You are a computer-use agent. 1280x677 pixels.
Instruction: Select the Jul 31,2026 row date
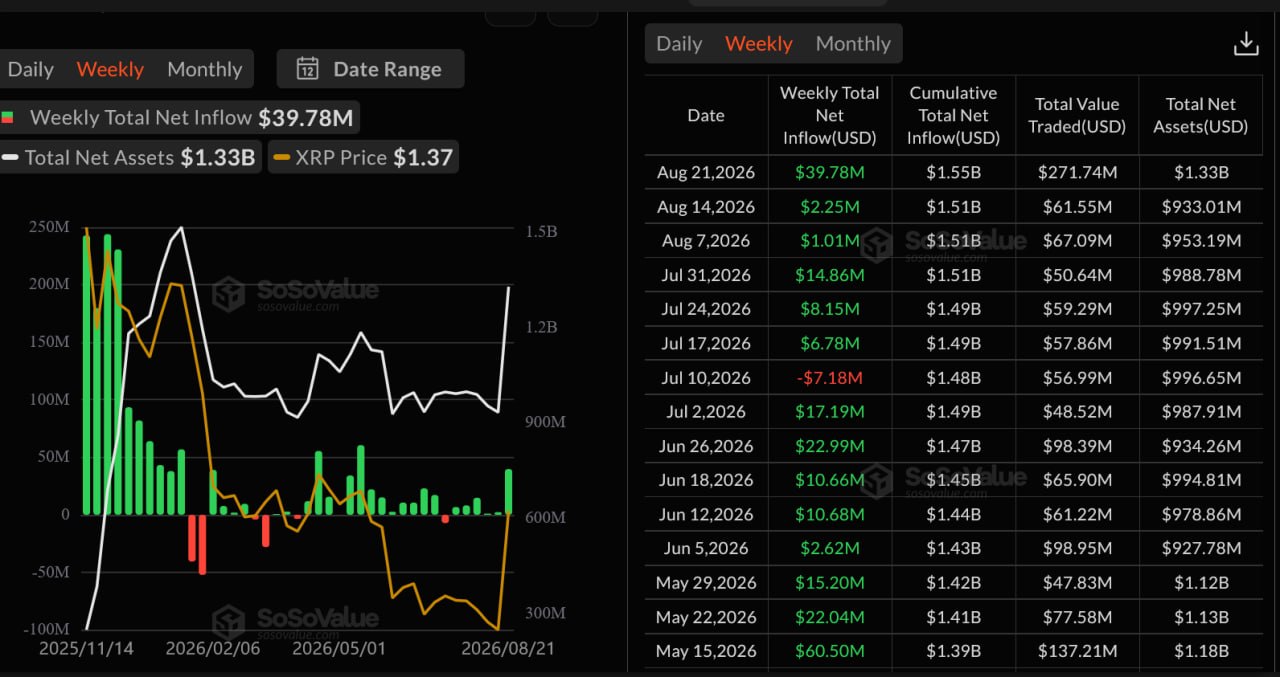point(706,275)
